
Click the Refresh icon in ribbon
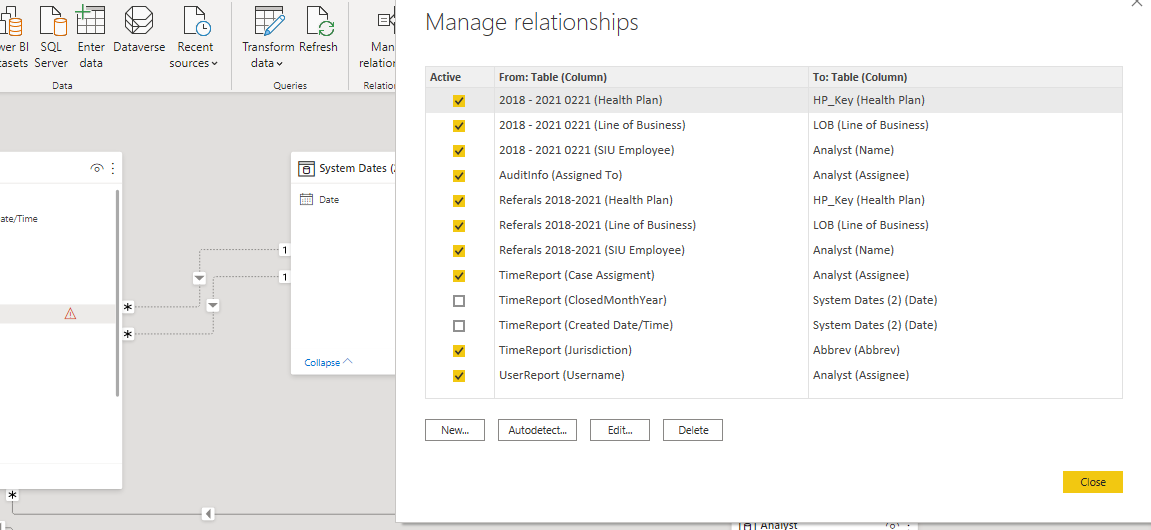[x=320, y=19]
